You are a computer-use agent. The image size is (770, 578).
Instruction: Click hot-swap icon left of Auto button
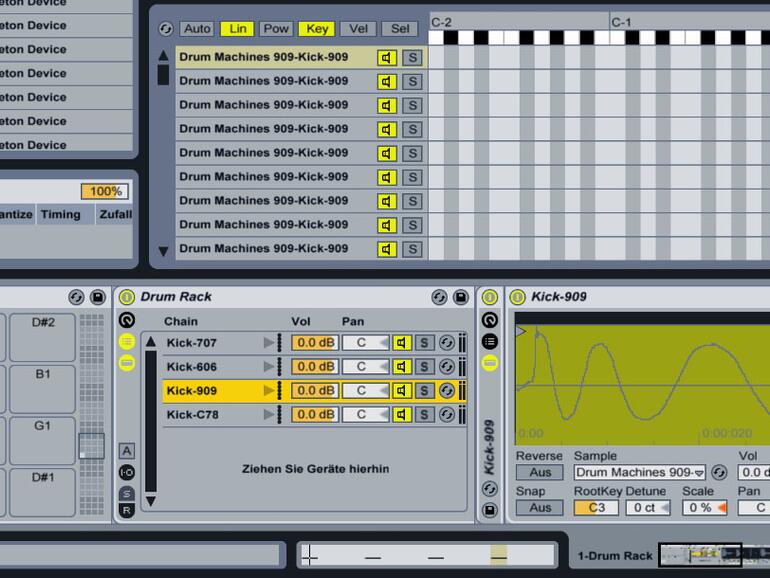pos(166,29)
